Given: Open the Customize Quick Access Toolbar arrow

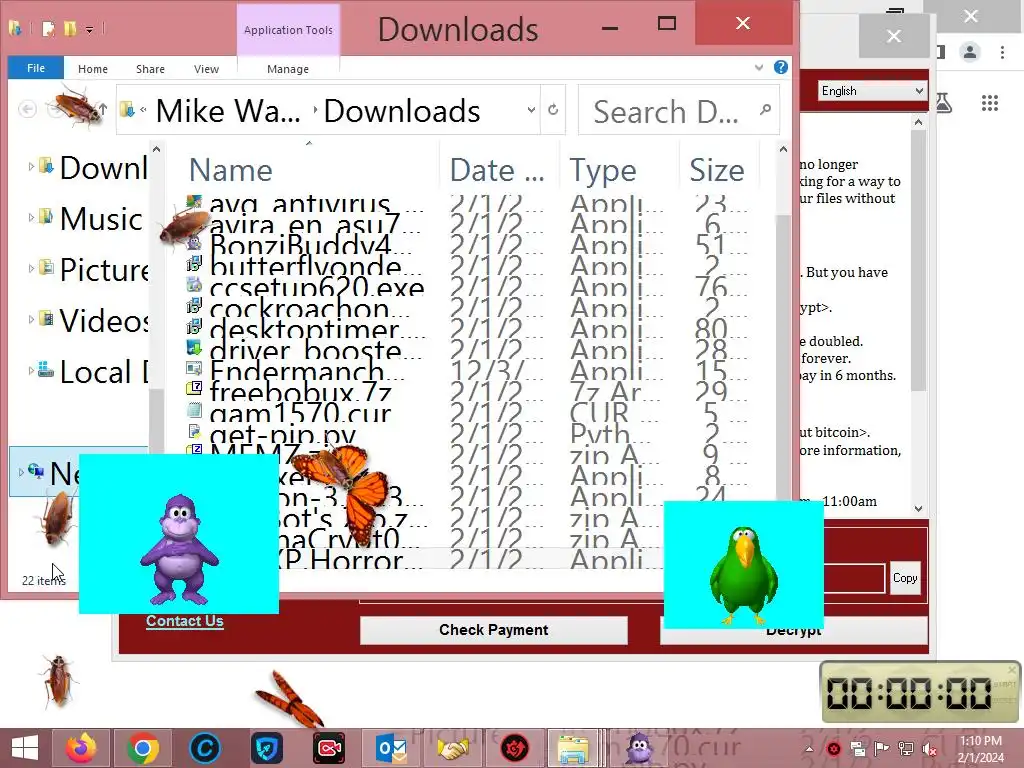Looking at the screenshot, I should (89, 29).
